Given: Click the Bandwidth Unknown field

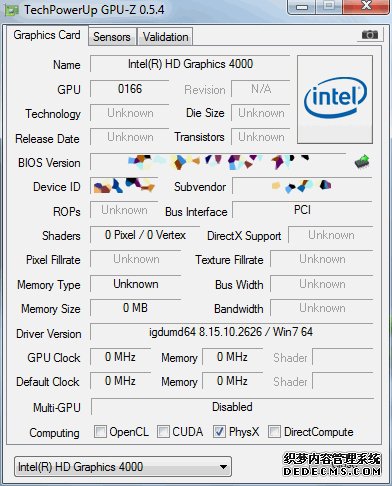Looking at the screenshot, I should tap(322, 308).
